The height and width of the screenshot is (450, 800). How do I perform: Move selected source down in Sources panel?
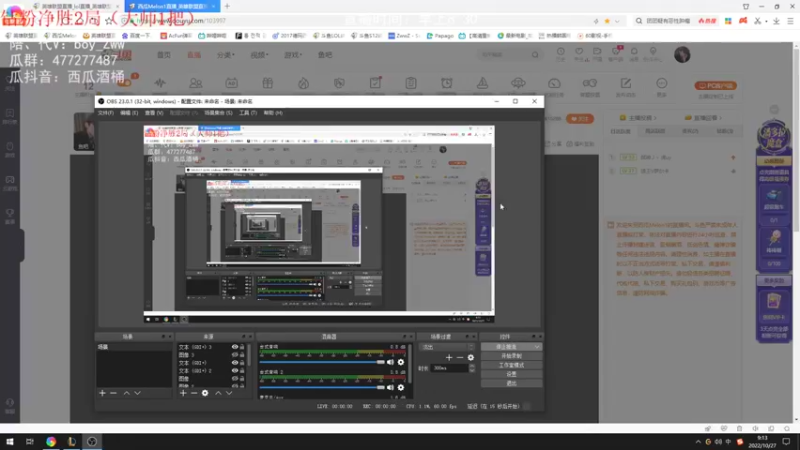(x=229, y=393)
